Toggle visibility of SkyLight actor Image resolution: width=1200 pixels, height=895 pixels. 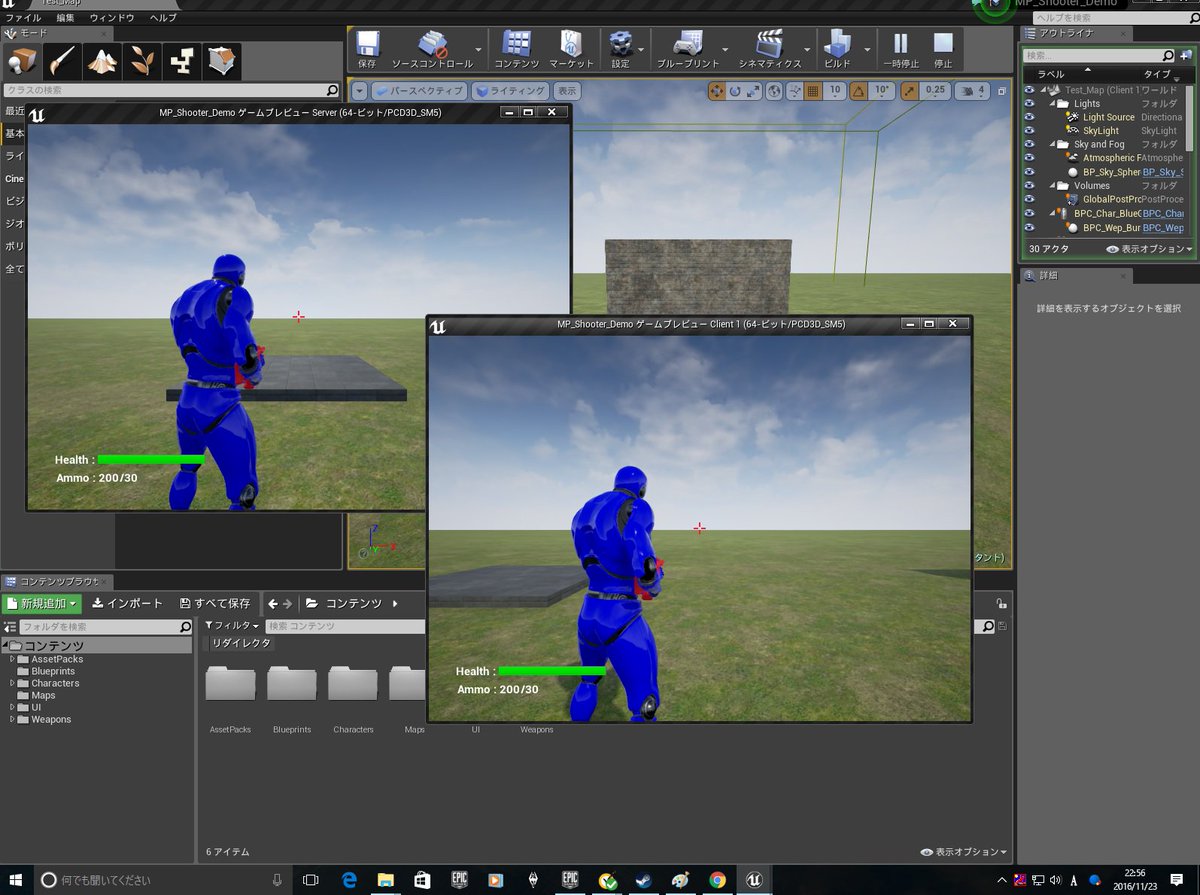click(x=1029, y=131)
